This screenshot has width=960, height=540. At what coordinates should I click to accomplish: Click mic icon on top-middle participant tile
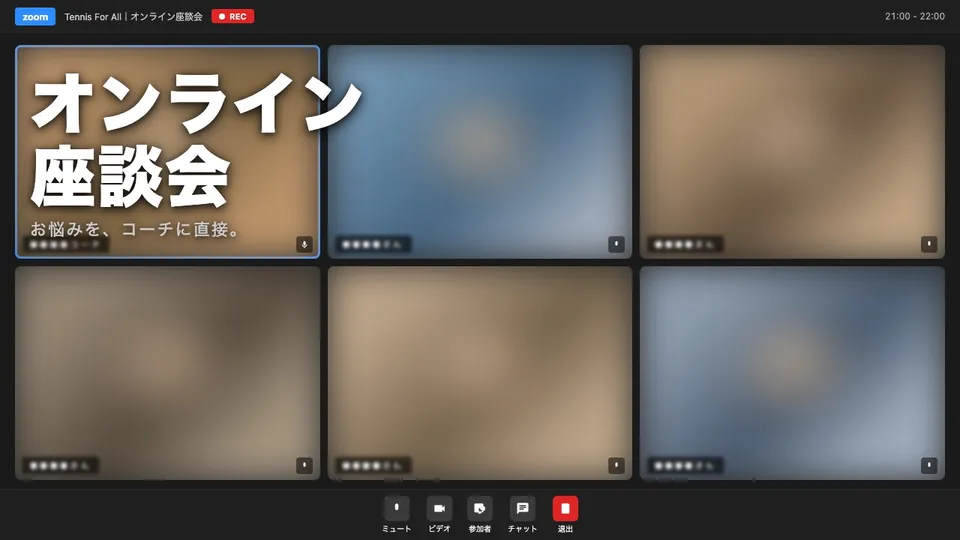pos(616,244)
